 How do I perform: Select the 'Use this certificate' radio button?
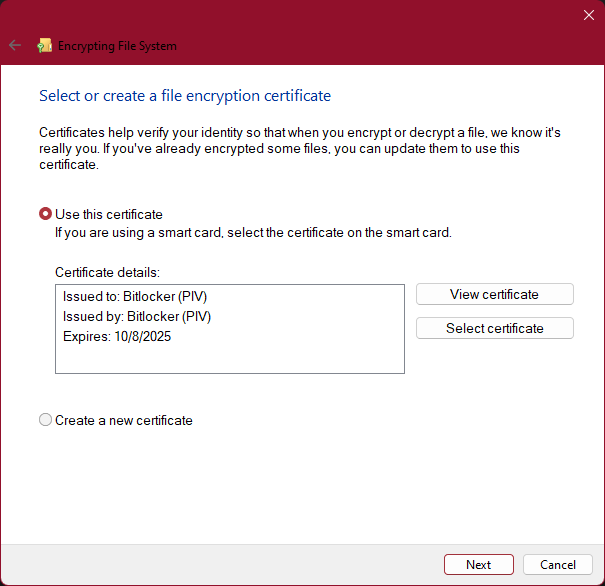(46, 214)
